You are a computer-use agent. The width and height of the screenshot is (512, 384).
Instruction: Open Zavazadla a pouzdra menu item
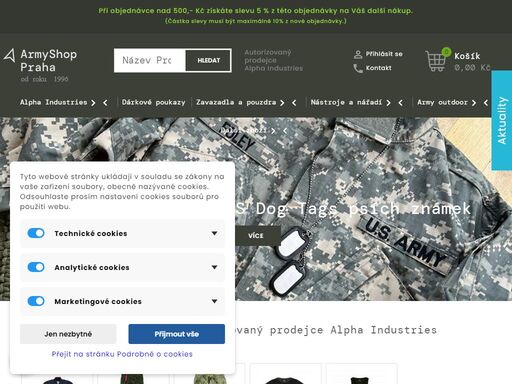(236, 102)
